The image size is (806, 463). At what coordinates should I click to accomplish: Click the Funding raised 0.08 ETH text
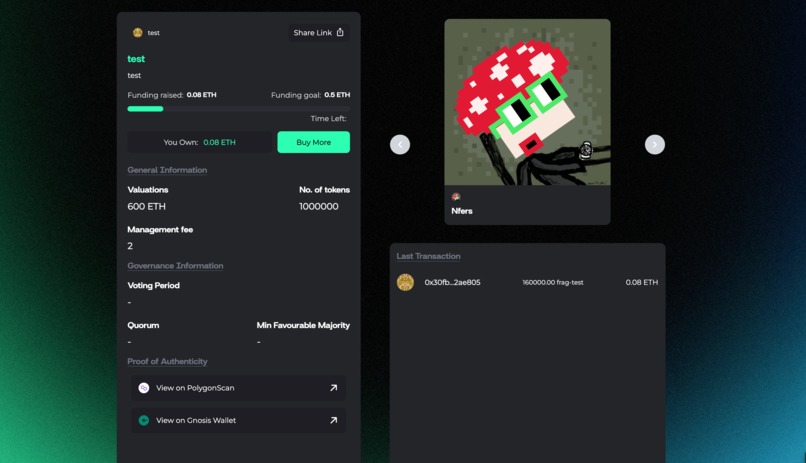tap(172, 95)
